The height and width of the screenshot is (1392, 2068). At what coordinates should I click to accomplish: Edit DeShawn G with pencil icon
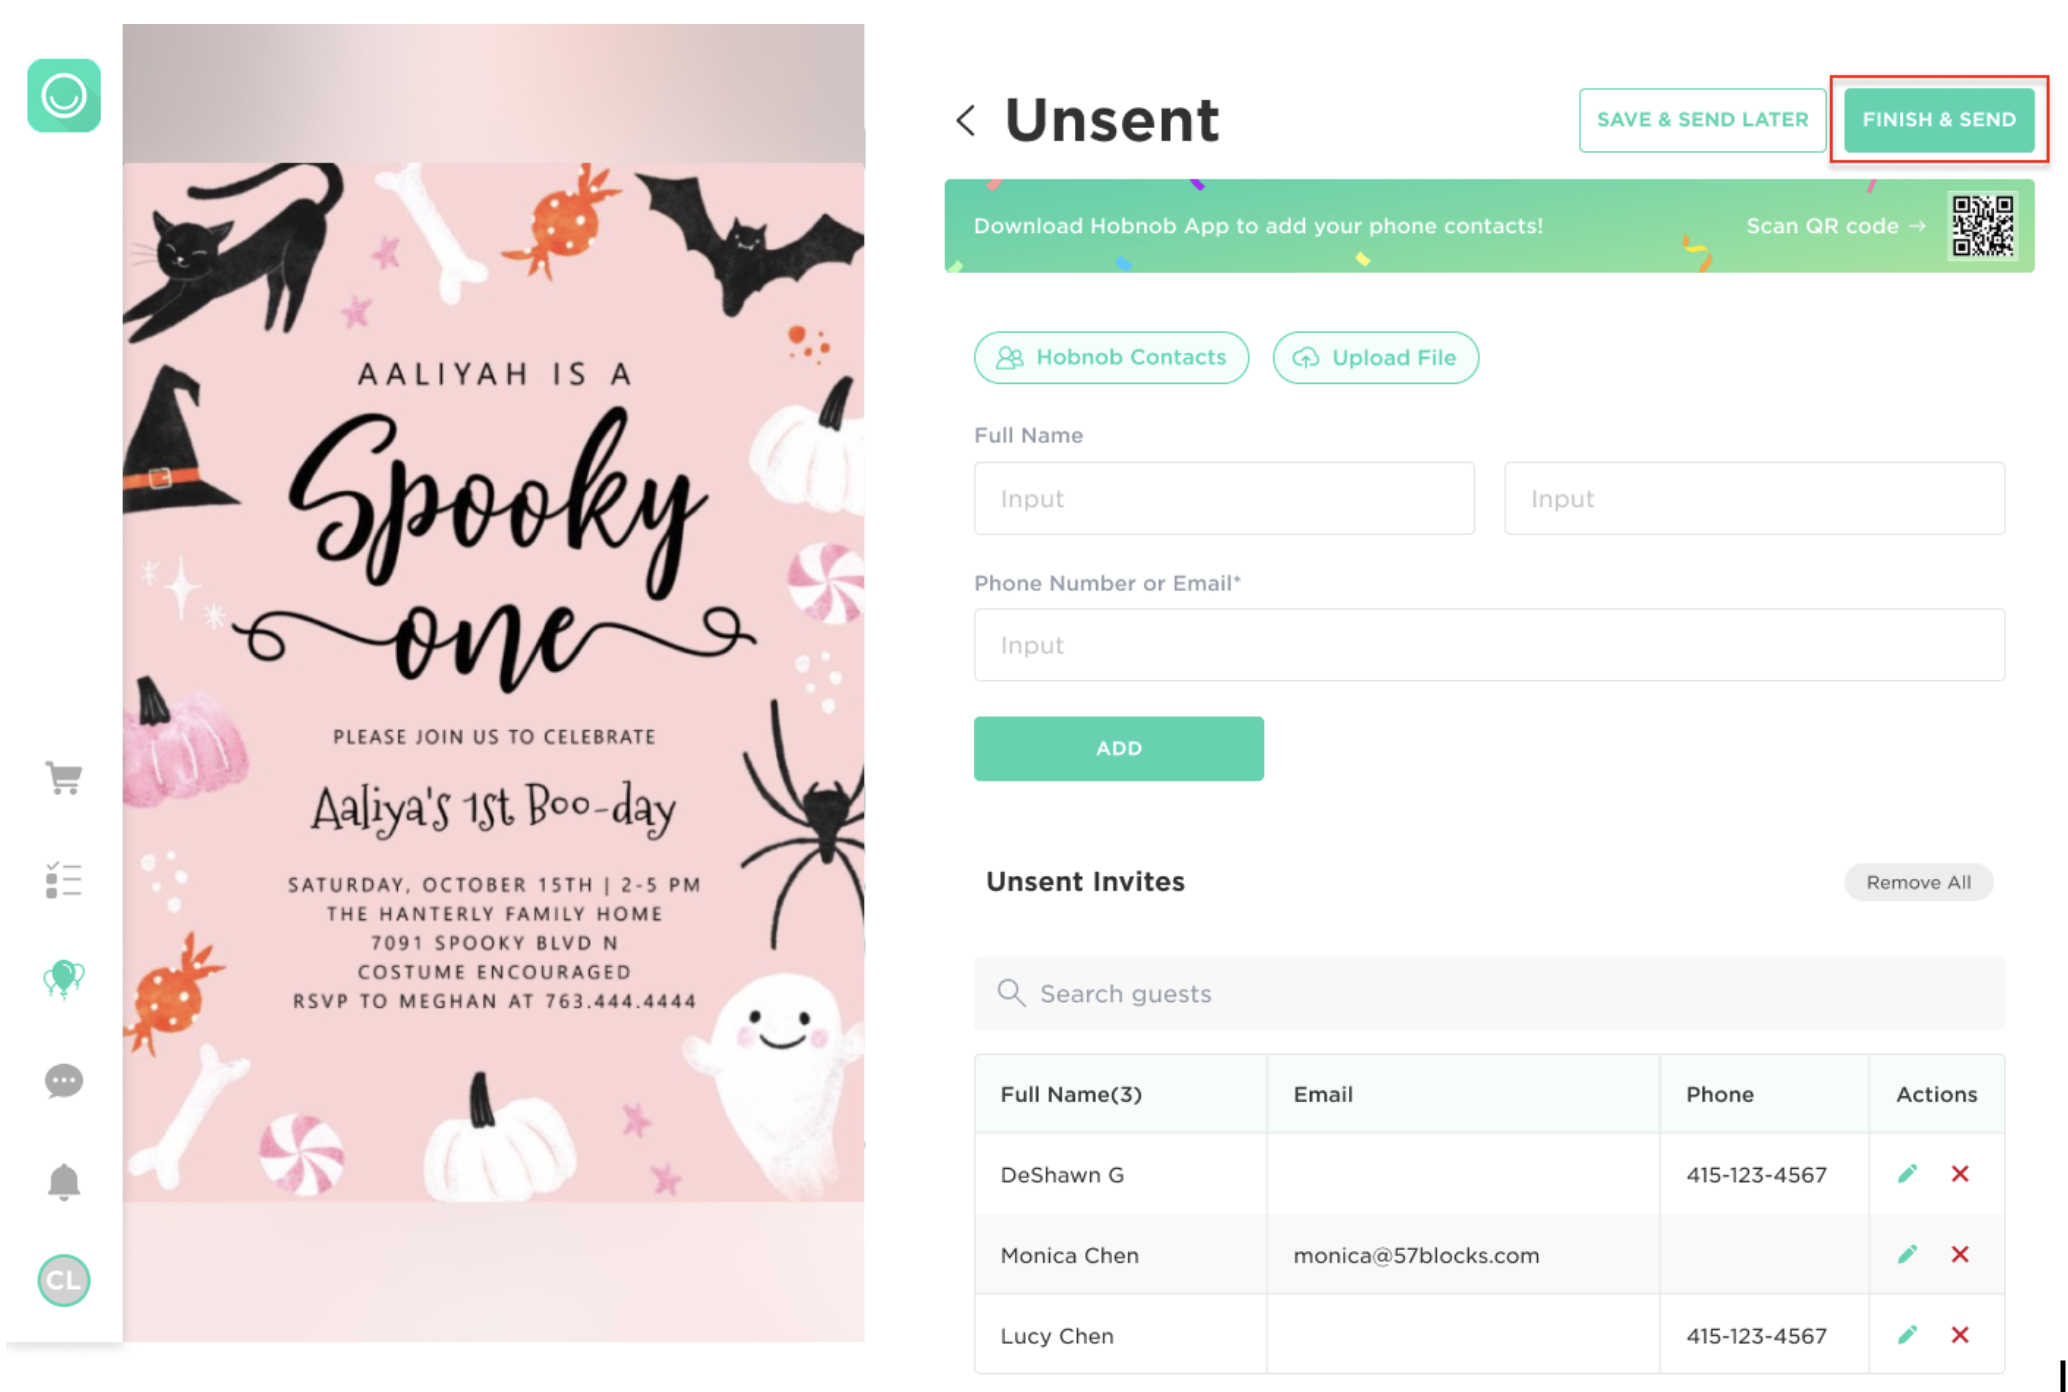tap(1908, 1174)
